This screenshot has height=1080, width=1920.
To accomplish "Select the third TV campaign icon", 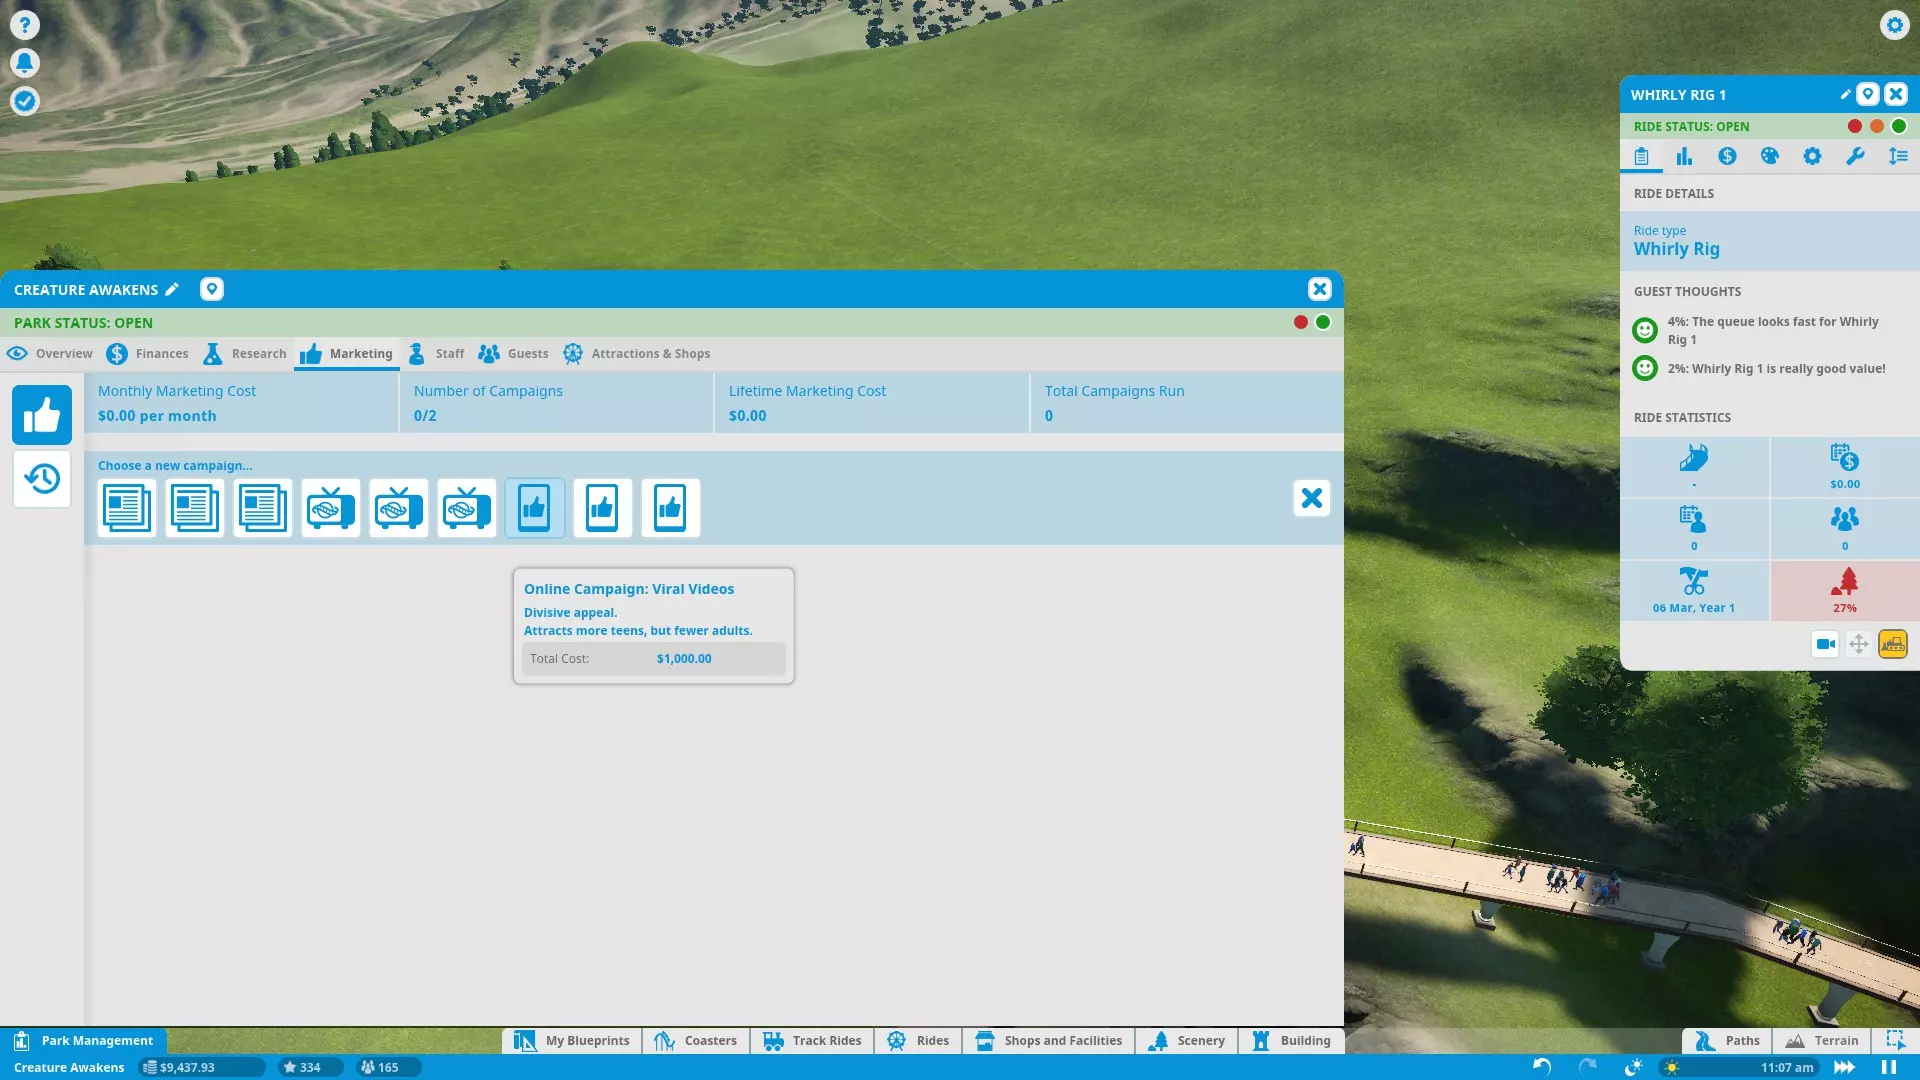I will [467, 508].
